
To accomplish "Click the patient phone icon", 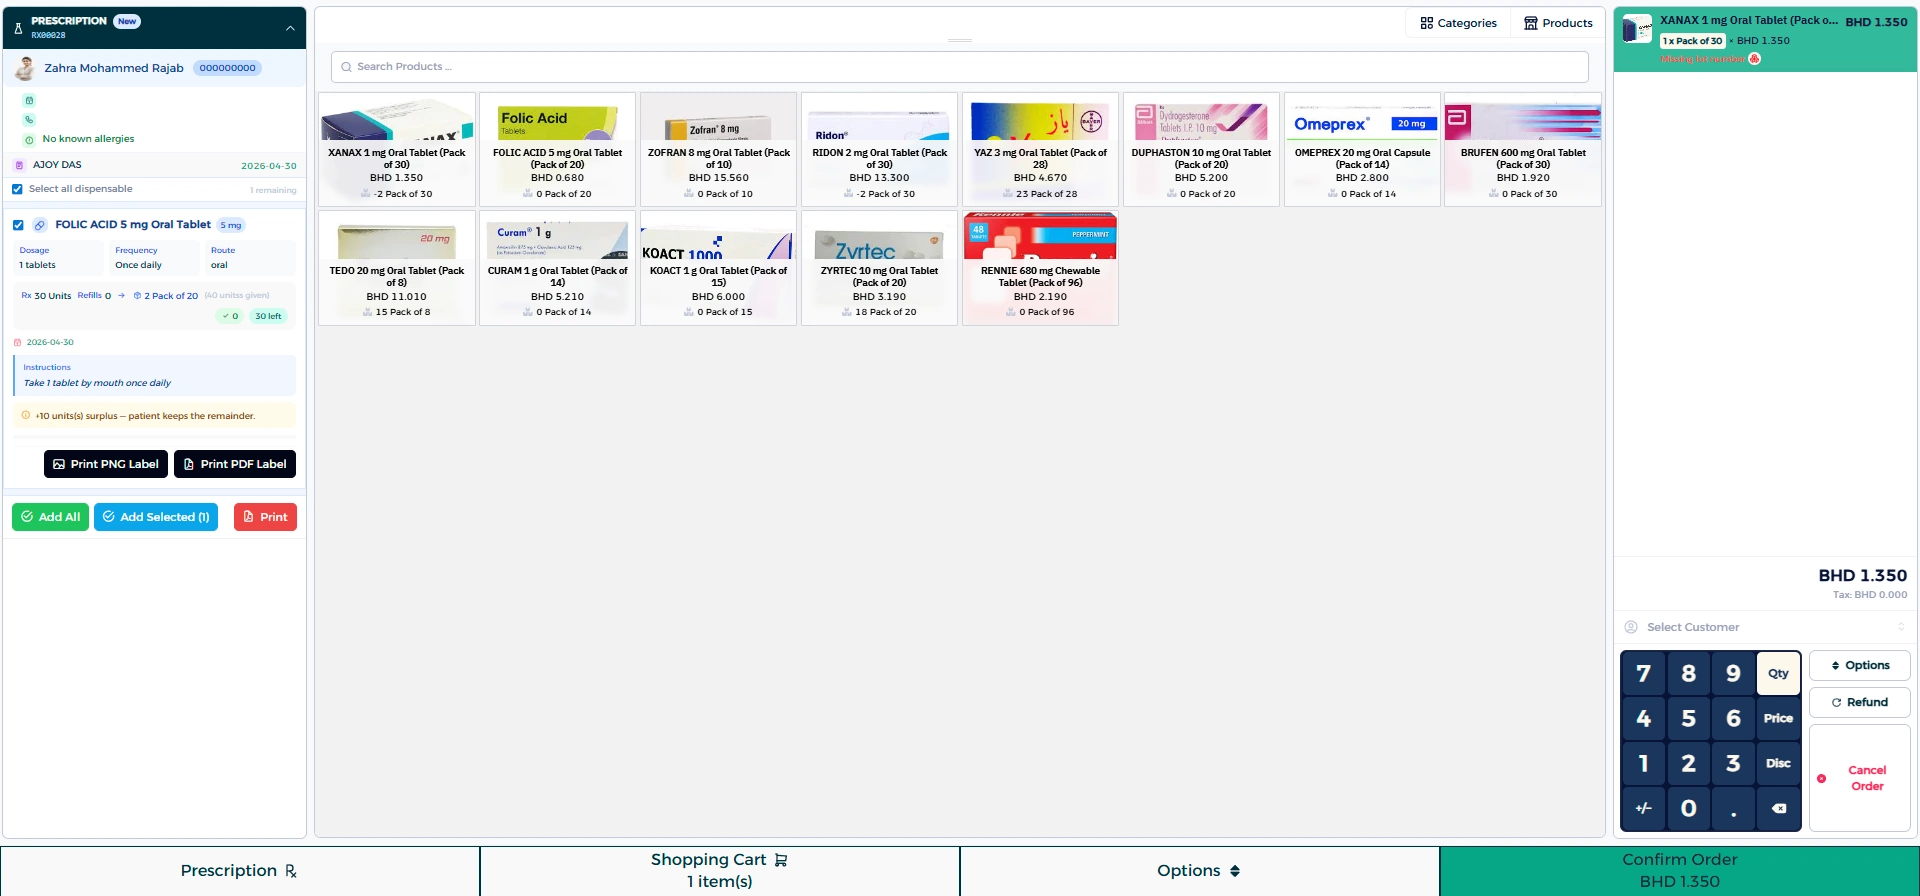I will click(29, 119).
